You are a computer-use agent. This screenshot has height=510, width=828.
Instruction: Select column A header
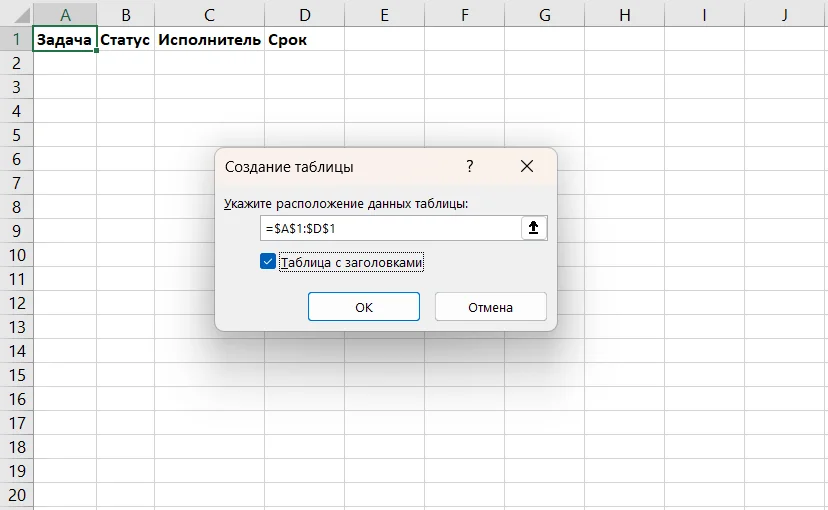[x=65, y=14]
